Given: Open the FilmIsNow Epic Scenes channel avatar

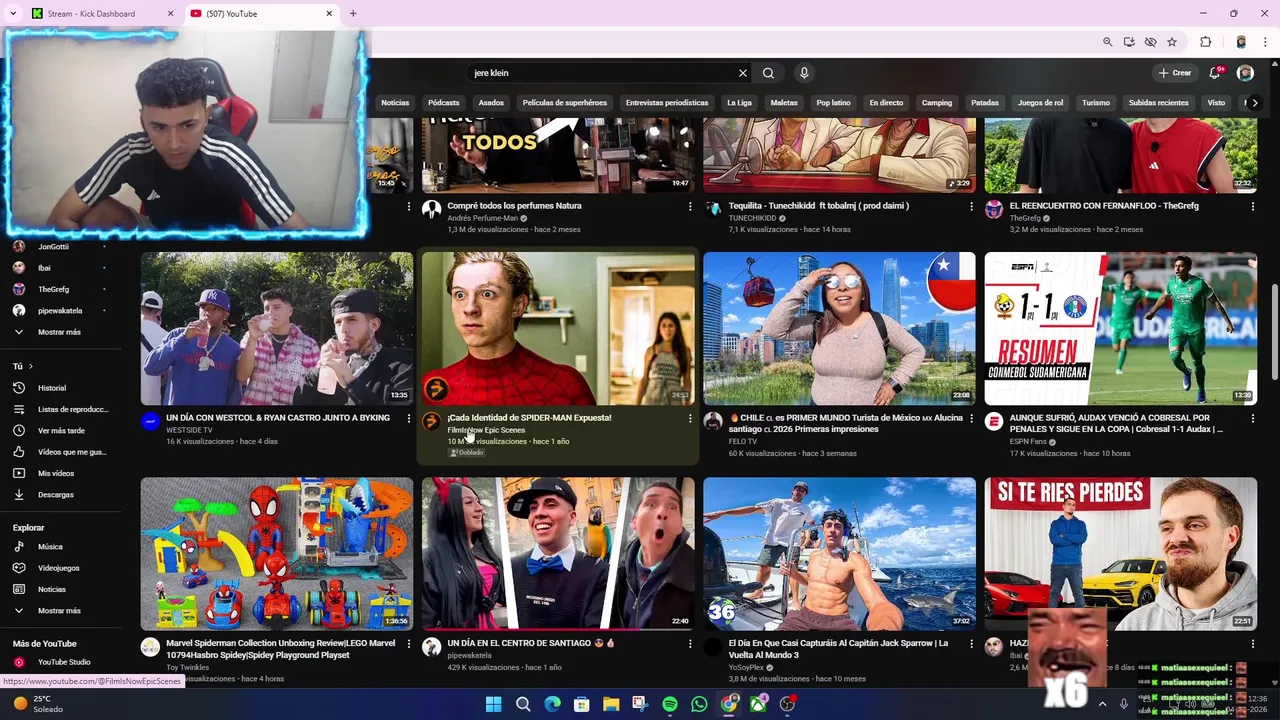Looking at the screenshot, I should pos(431,421).
